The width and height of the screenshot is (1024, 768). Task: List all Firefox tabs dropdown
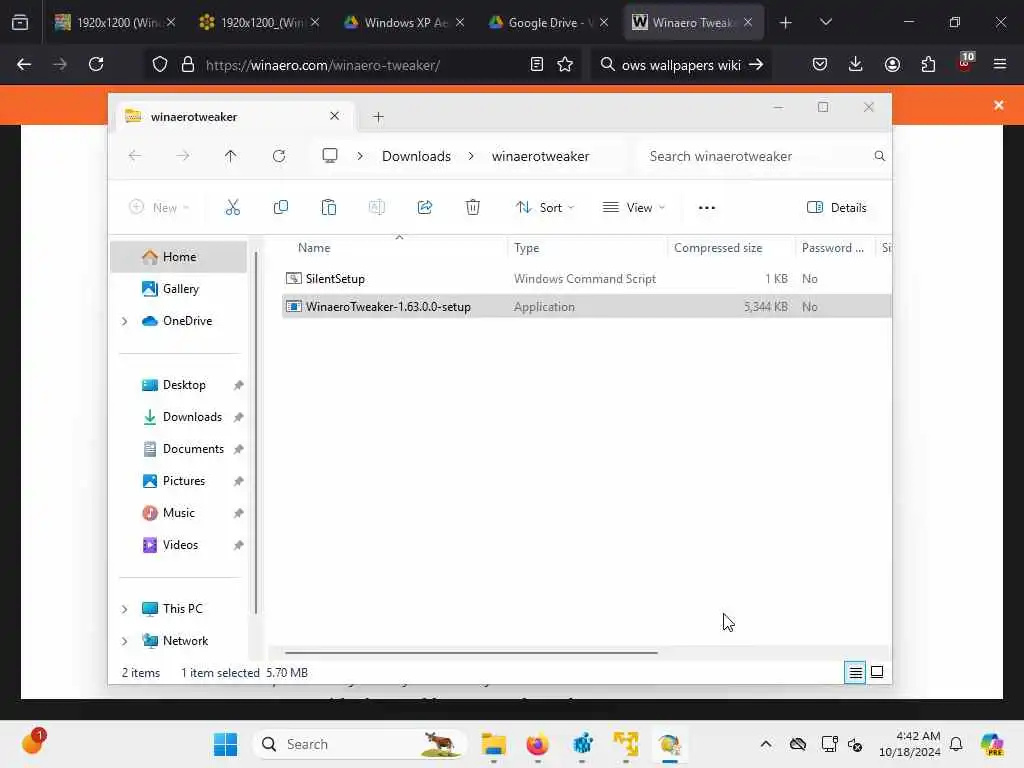pyautogui.click(x=825, y=23)
